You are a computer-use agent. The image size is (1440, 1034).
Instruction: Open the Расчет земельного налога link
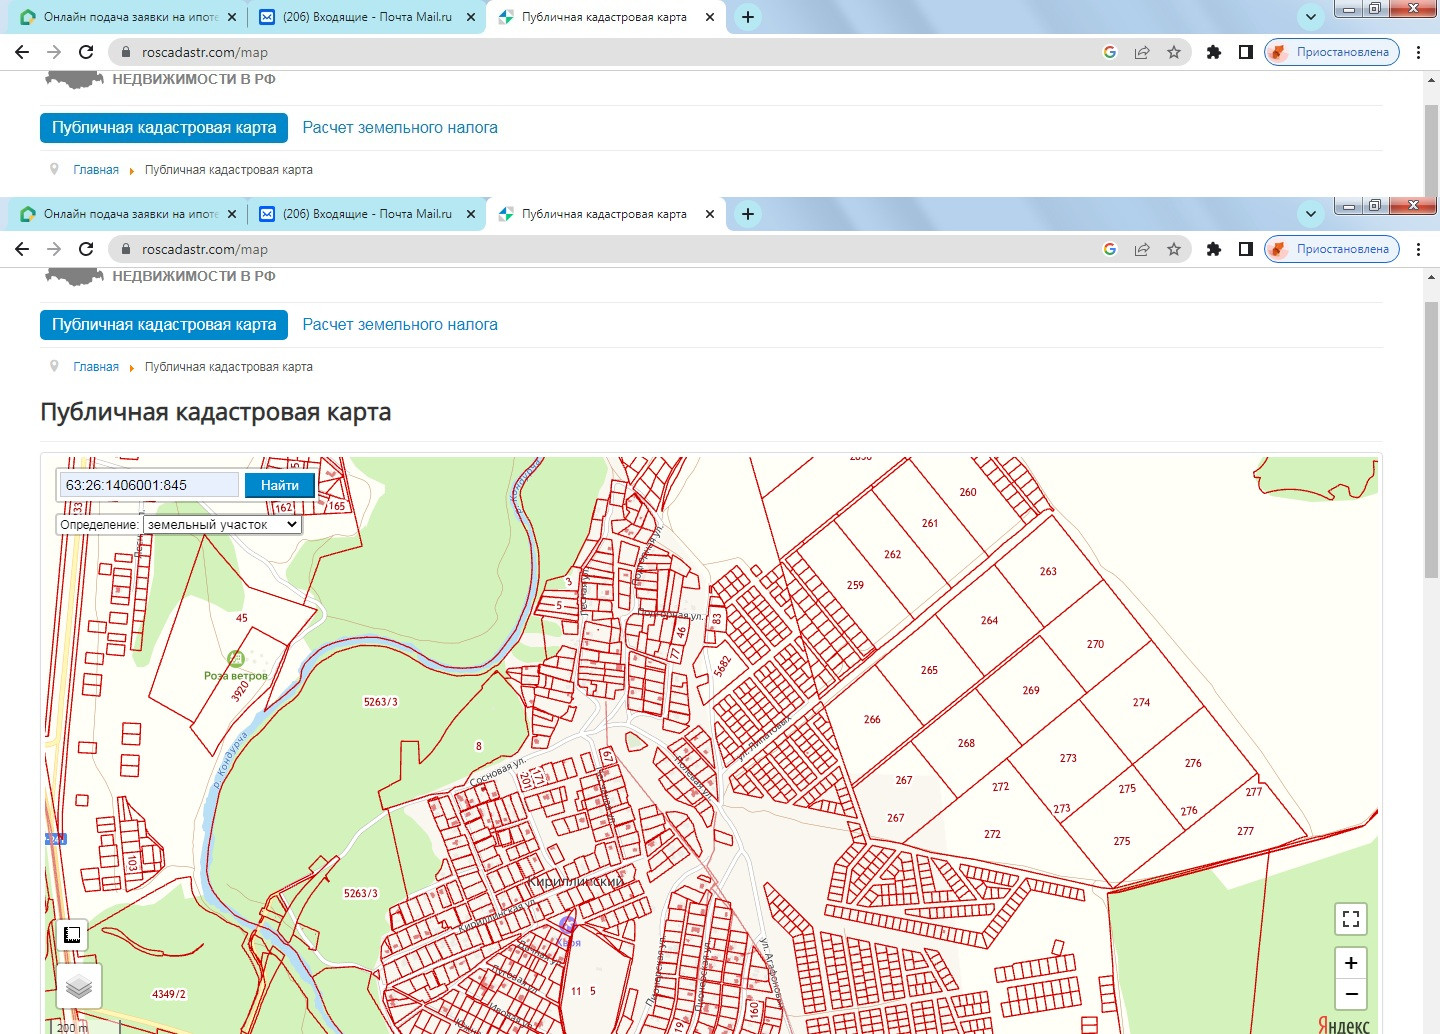point(399,325)
